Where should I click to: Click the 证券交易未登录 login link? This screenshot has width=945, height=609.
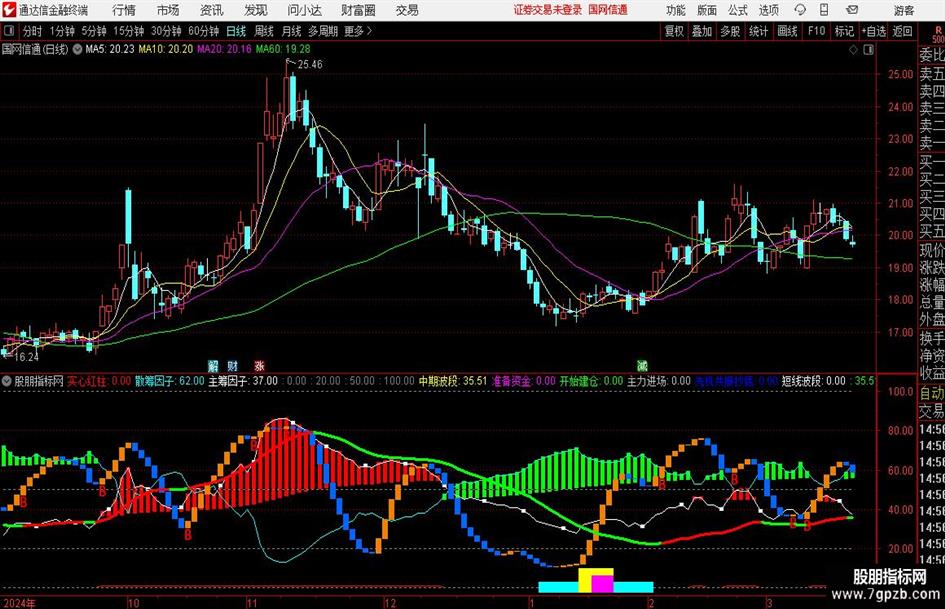pyautogui.click(x=548, y=10)
